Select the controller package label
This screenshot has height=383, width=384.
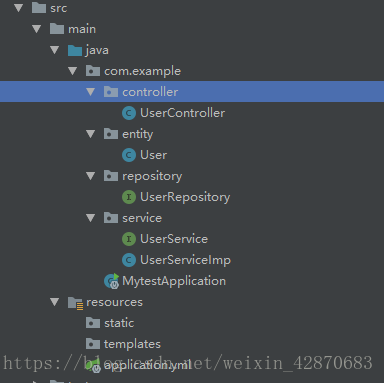(150, 92)
